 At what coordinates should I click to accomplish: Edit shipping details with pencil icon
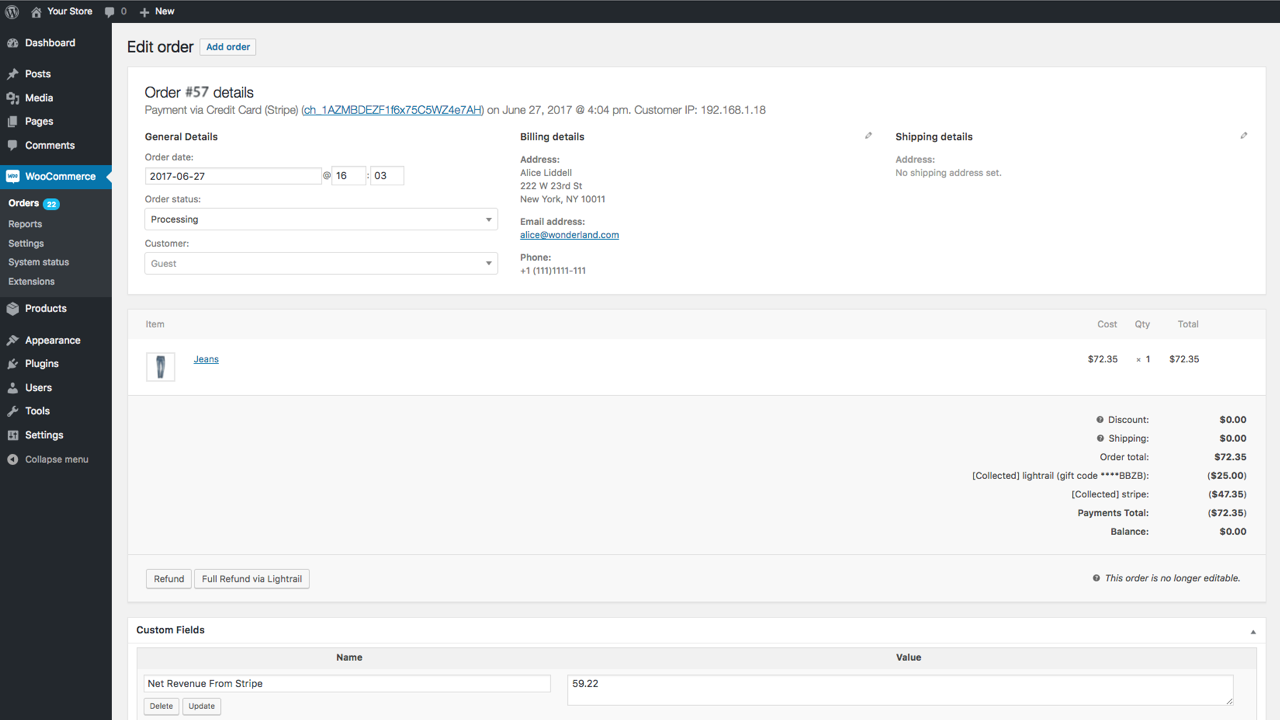(1244, 136)
